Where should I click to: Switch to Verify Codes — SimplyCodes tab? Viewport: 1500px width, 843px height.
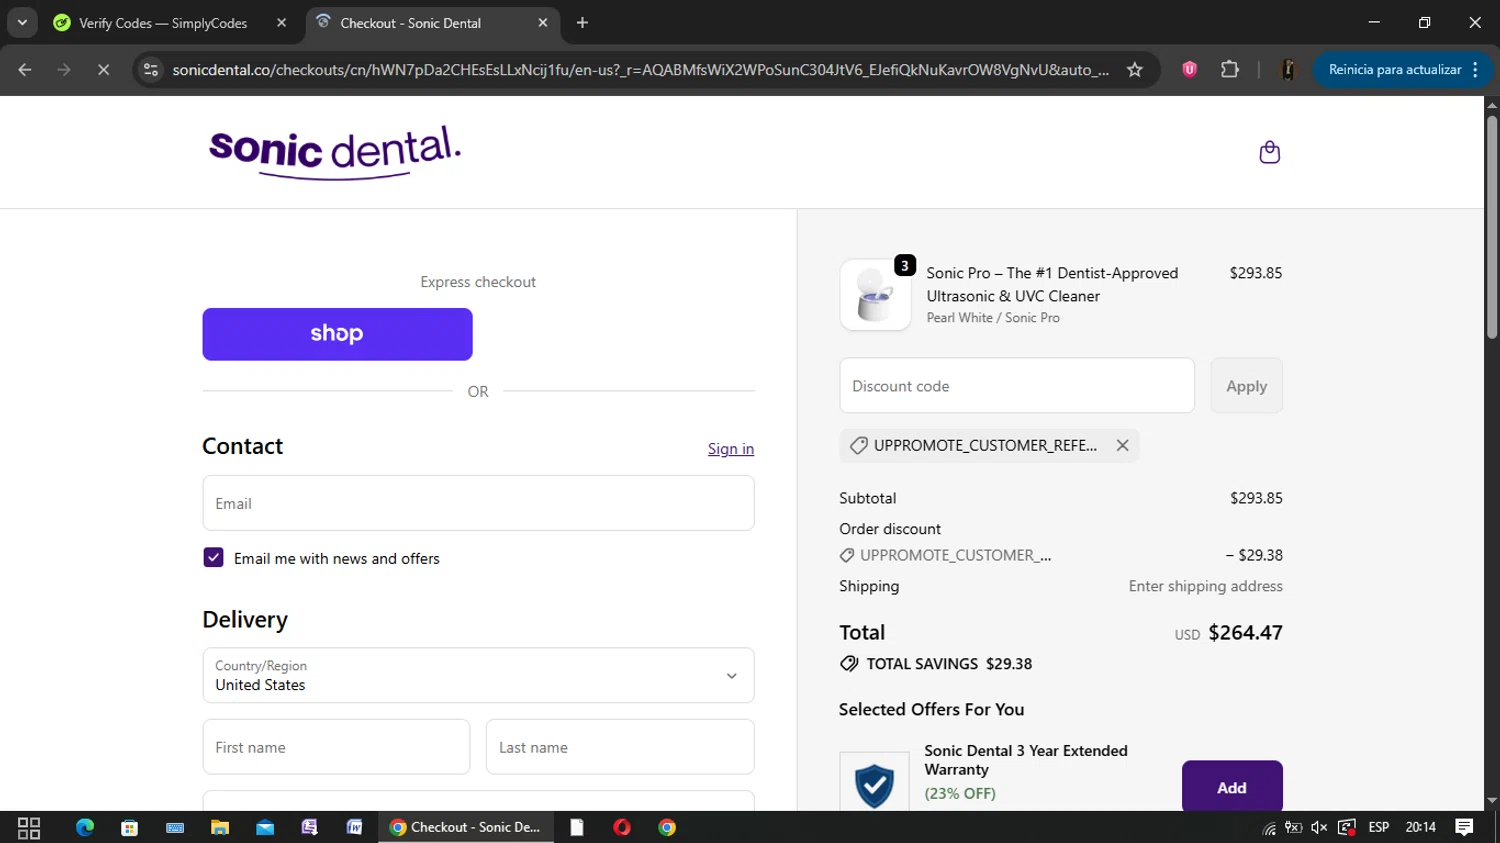163,23
